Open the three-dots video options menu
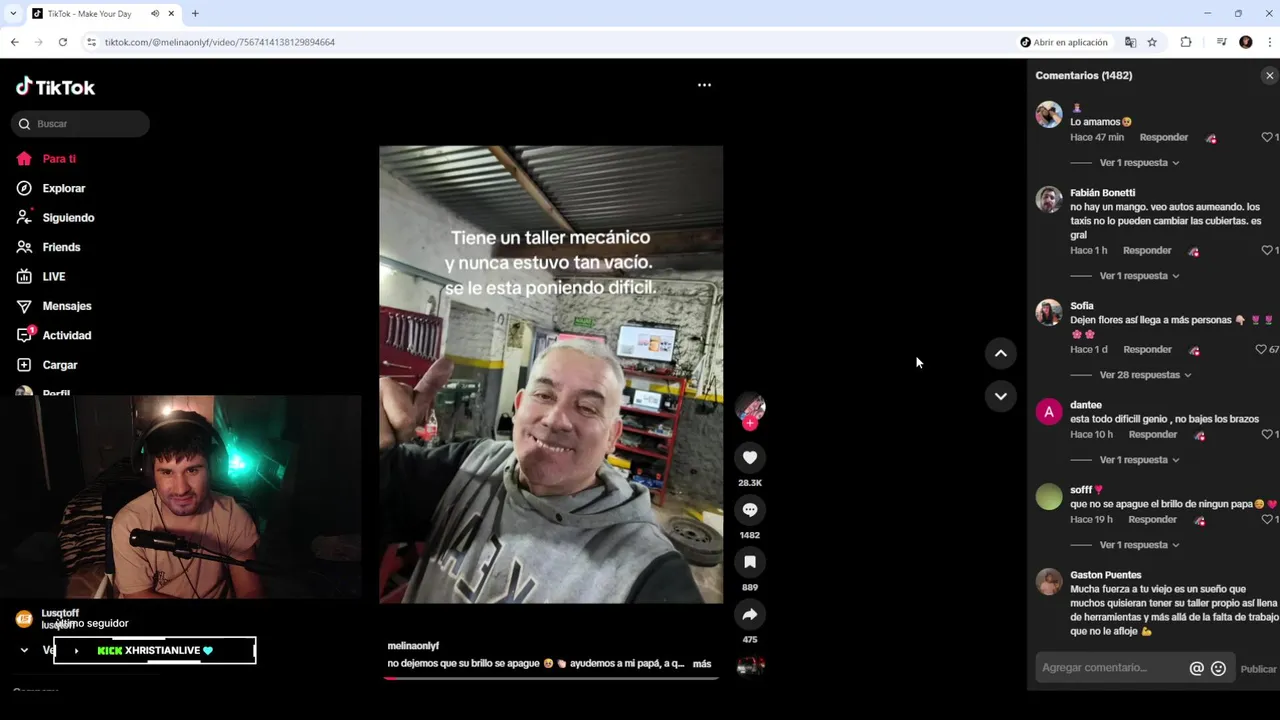1280x720 pixels. point(704,85)
